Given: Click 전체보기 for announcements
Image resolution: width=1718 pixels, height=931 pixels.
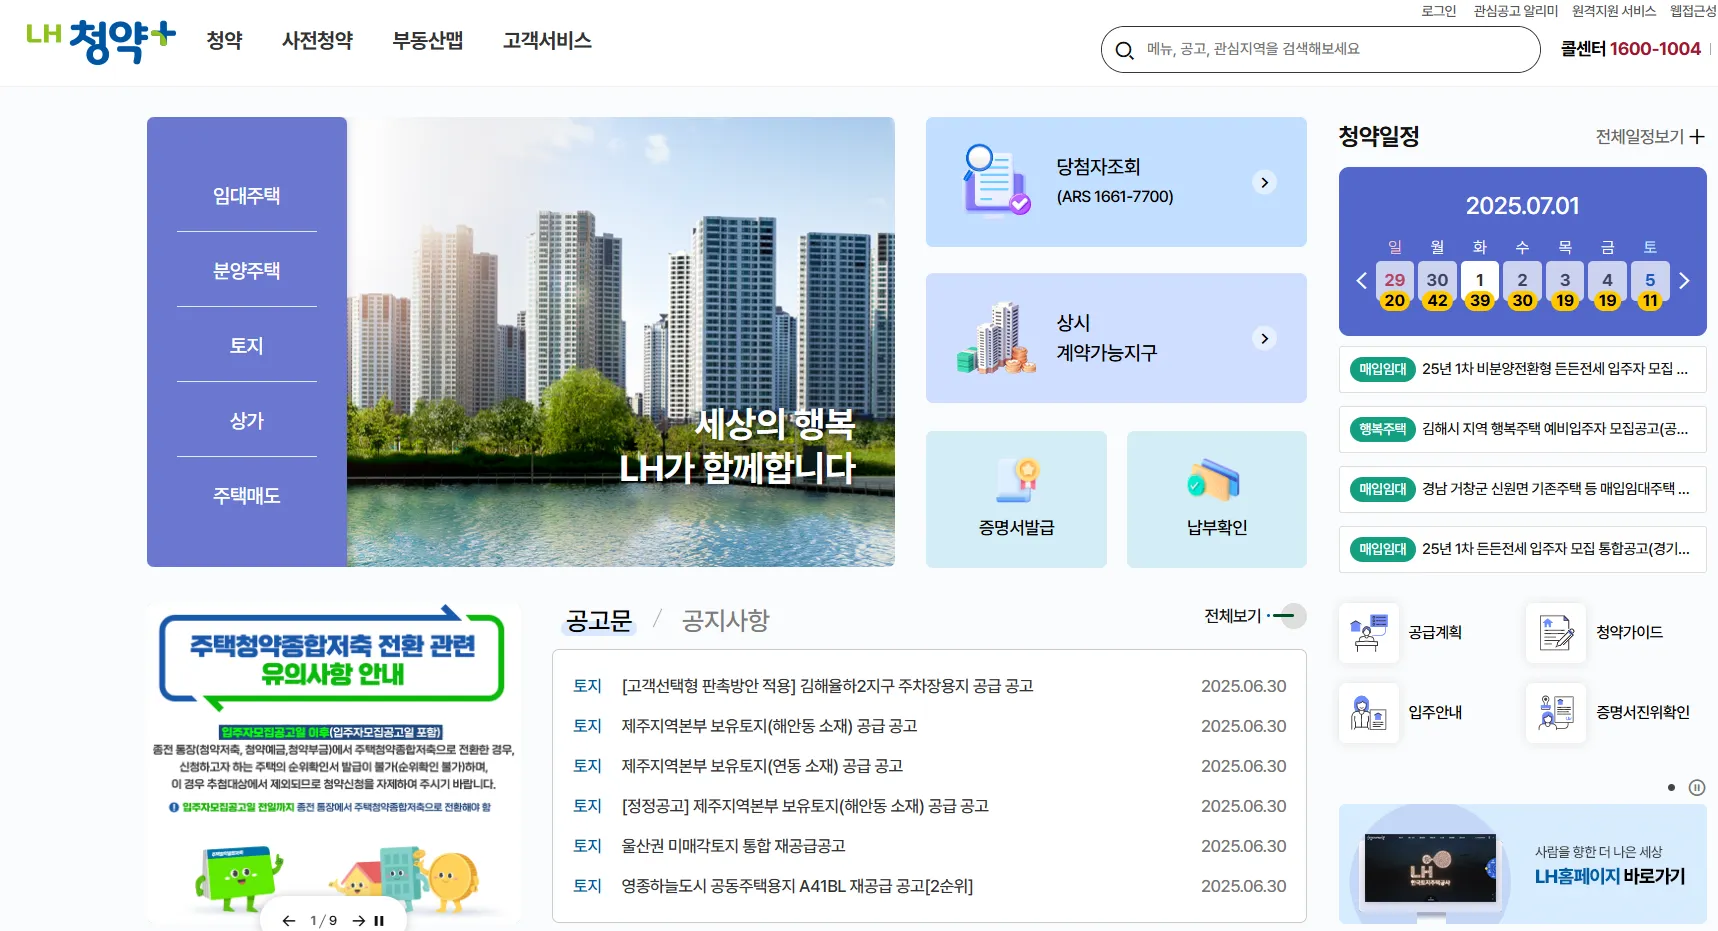Looking at the screenshot, I should click(x=1255, y=616).
